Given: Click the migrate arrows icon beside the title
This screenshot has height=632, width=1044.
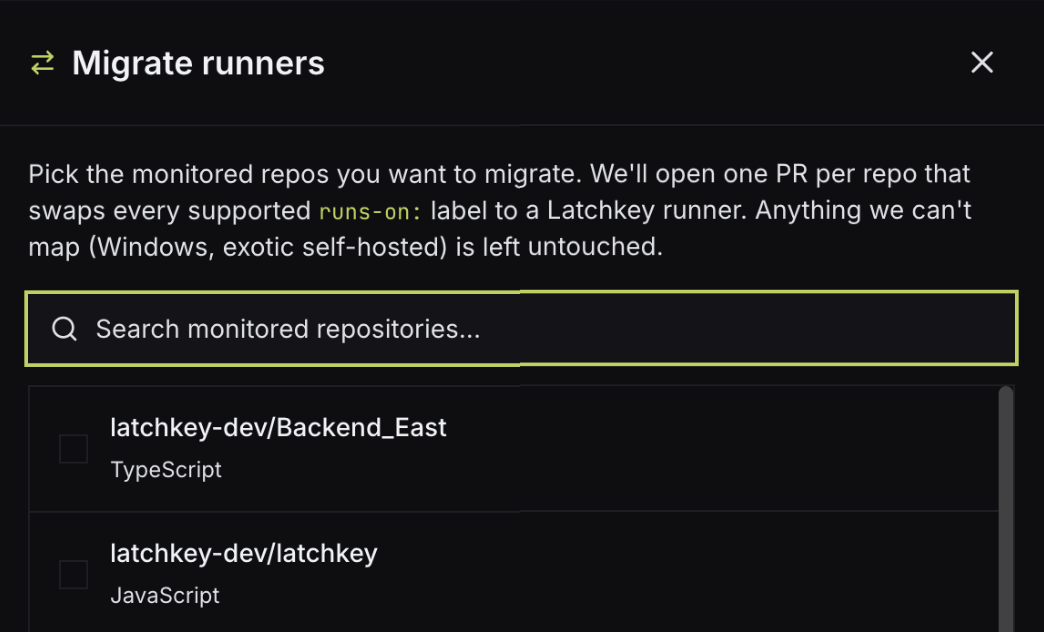Looking at the screenshot, I should (43, 63).
